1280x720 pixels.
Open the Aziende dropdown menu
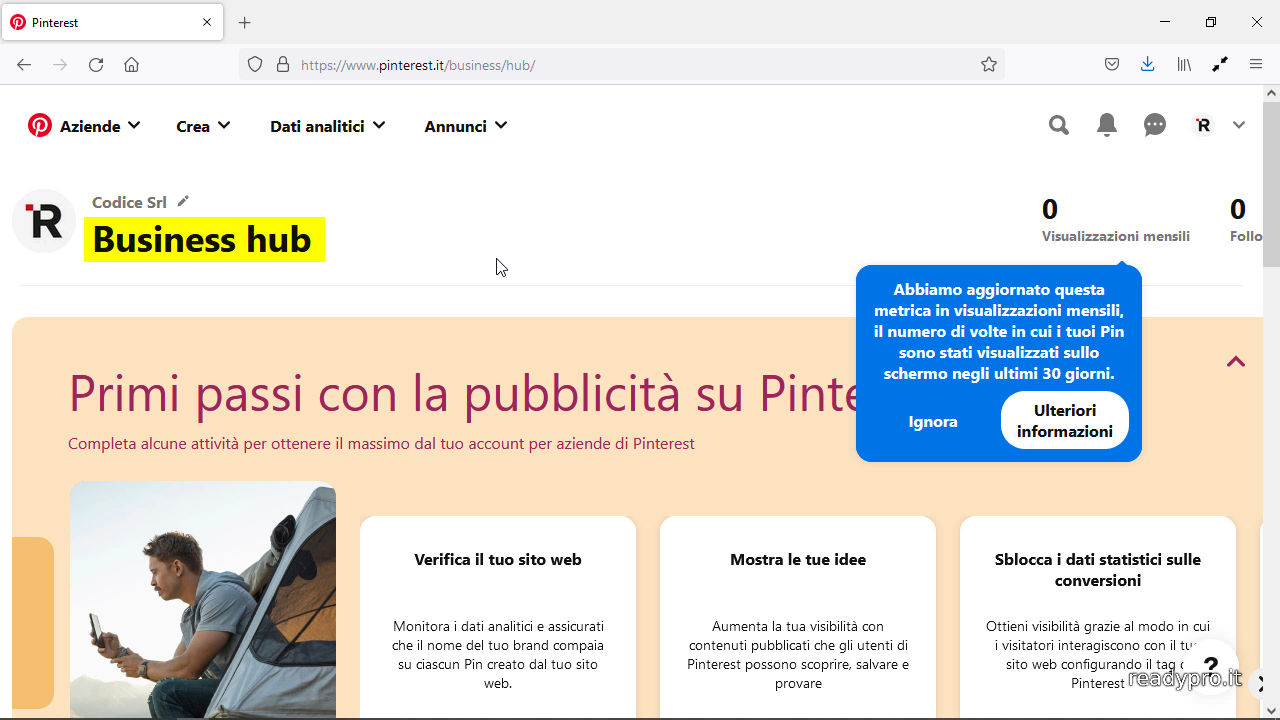(x=100, y=126)
